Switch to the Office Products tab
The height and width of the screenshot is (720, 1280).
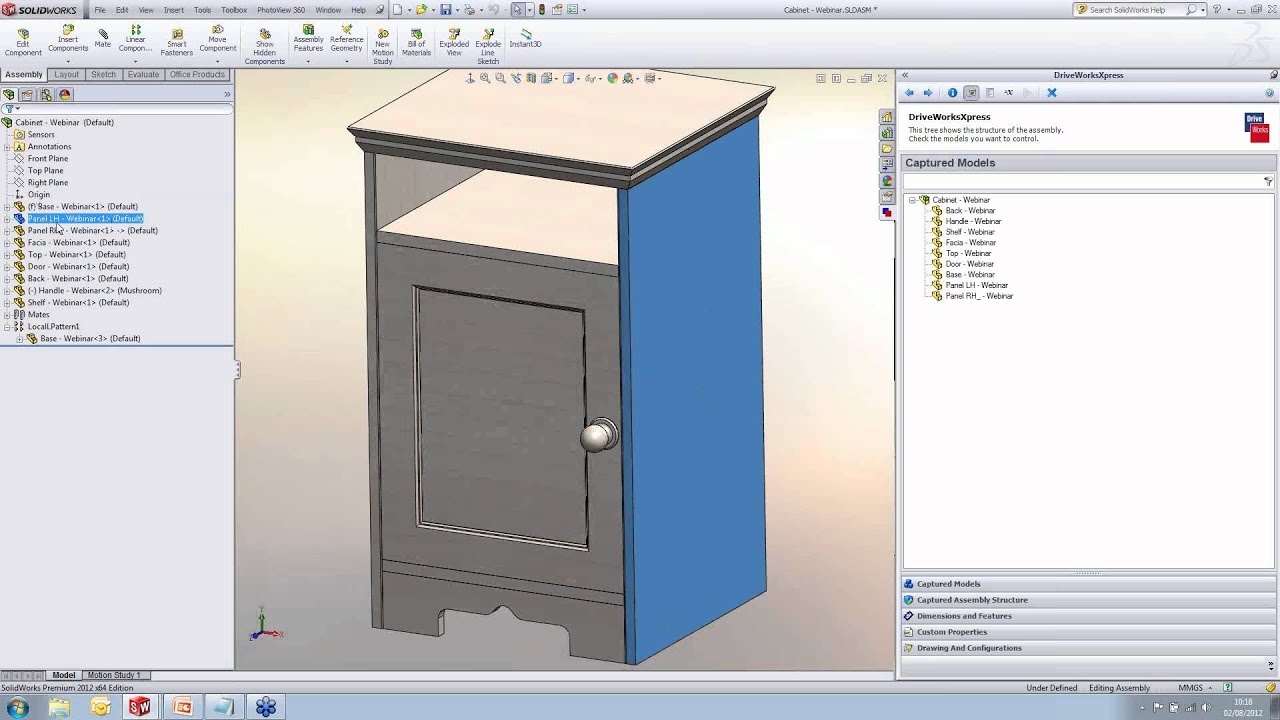197,75
